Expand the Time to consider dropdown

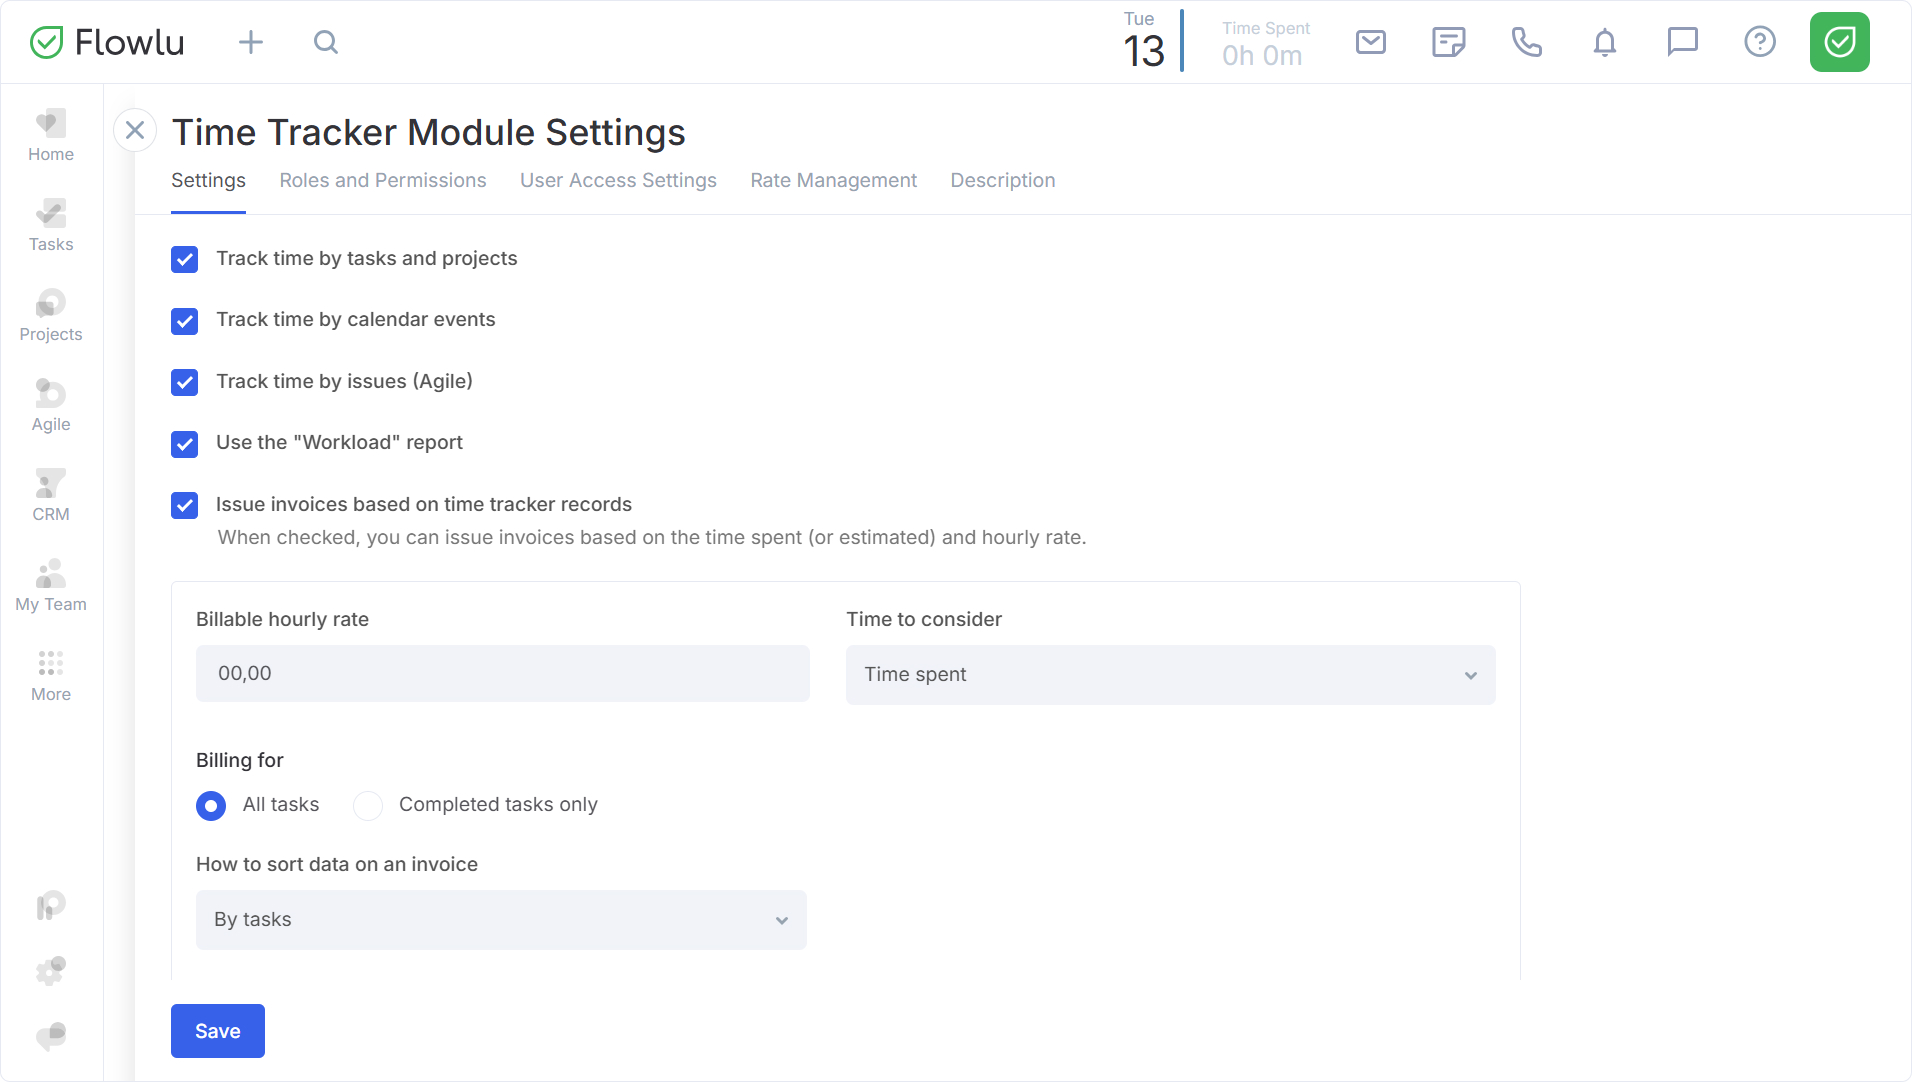pos(1170,675)
